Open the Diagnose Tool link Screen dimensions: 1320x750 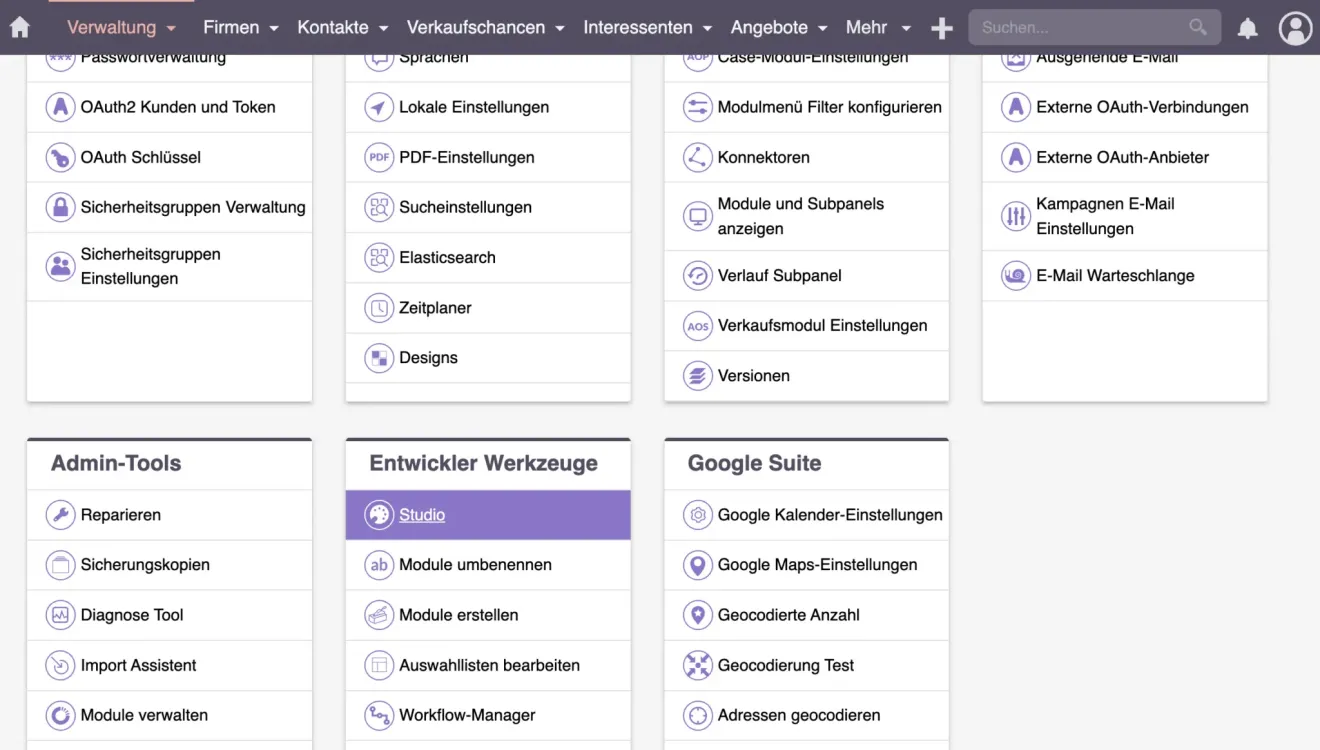[x=132, y=615]
